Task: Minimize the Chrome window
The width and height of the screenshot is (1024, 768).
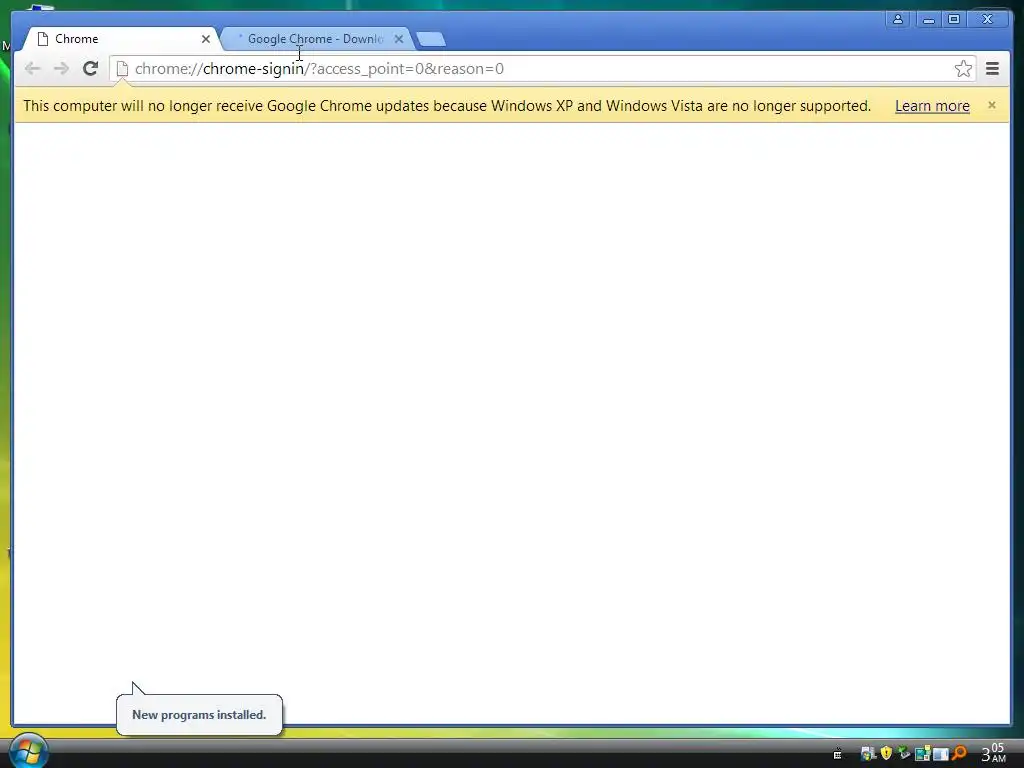Action: pos(928,19)
